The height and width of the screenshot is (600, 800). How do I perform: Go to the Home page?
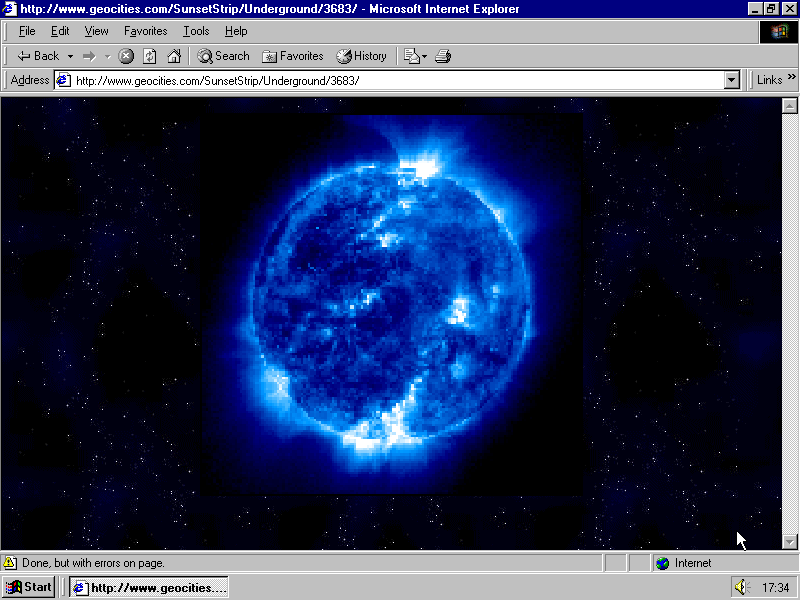pos(174,56)
